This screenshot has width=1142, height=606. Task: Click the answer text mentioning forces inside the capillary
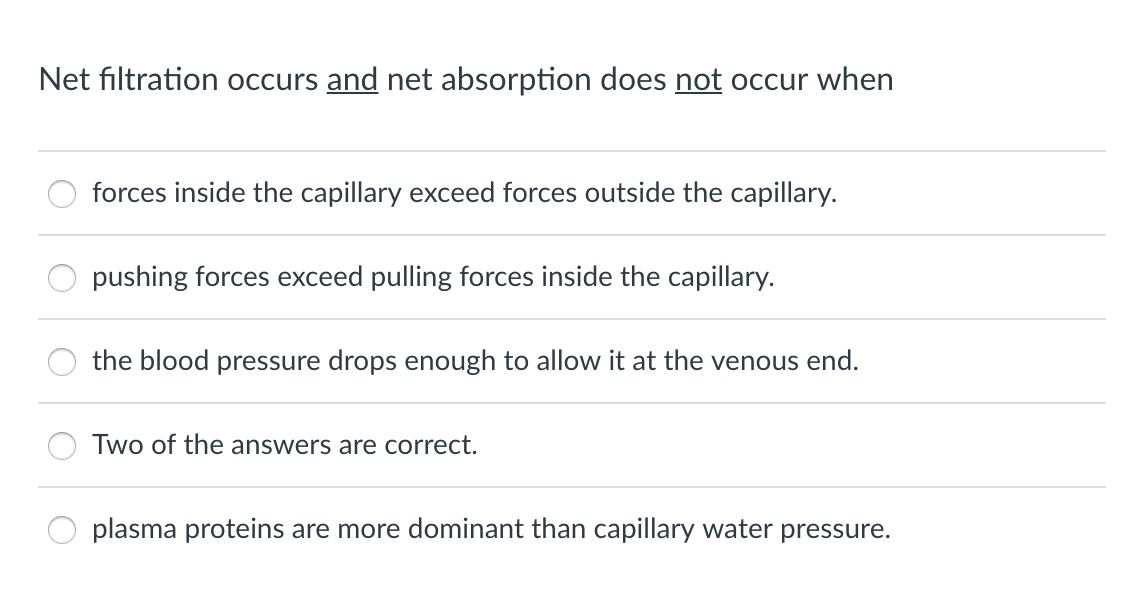pos(463,194)
